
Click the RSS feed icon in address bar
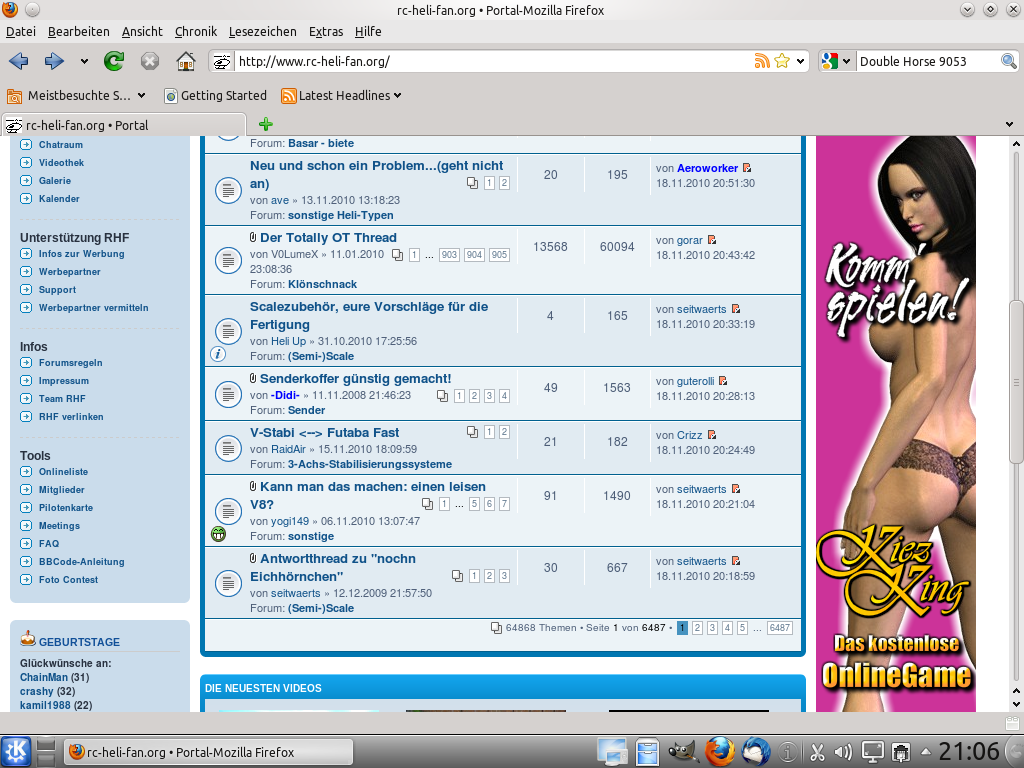click(762, 61)
